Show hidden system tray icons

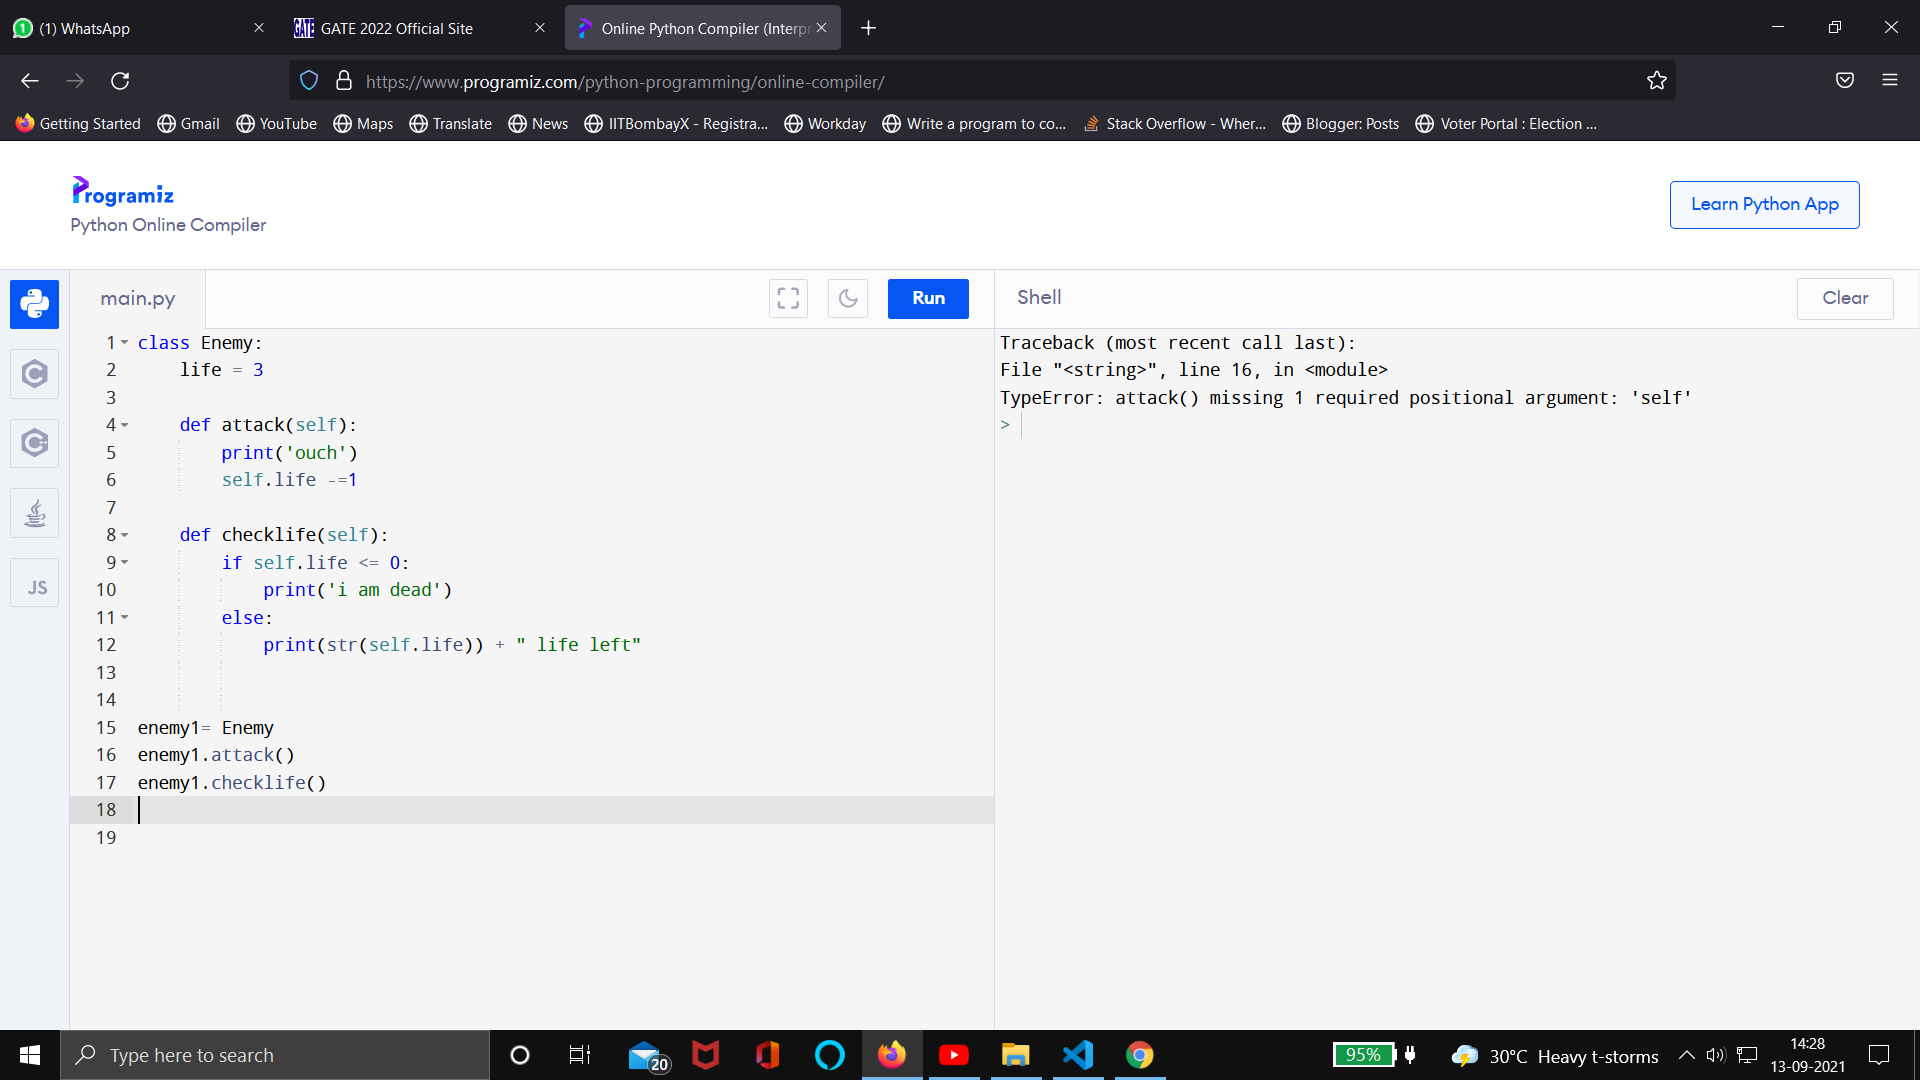pos(1686,1055)
